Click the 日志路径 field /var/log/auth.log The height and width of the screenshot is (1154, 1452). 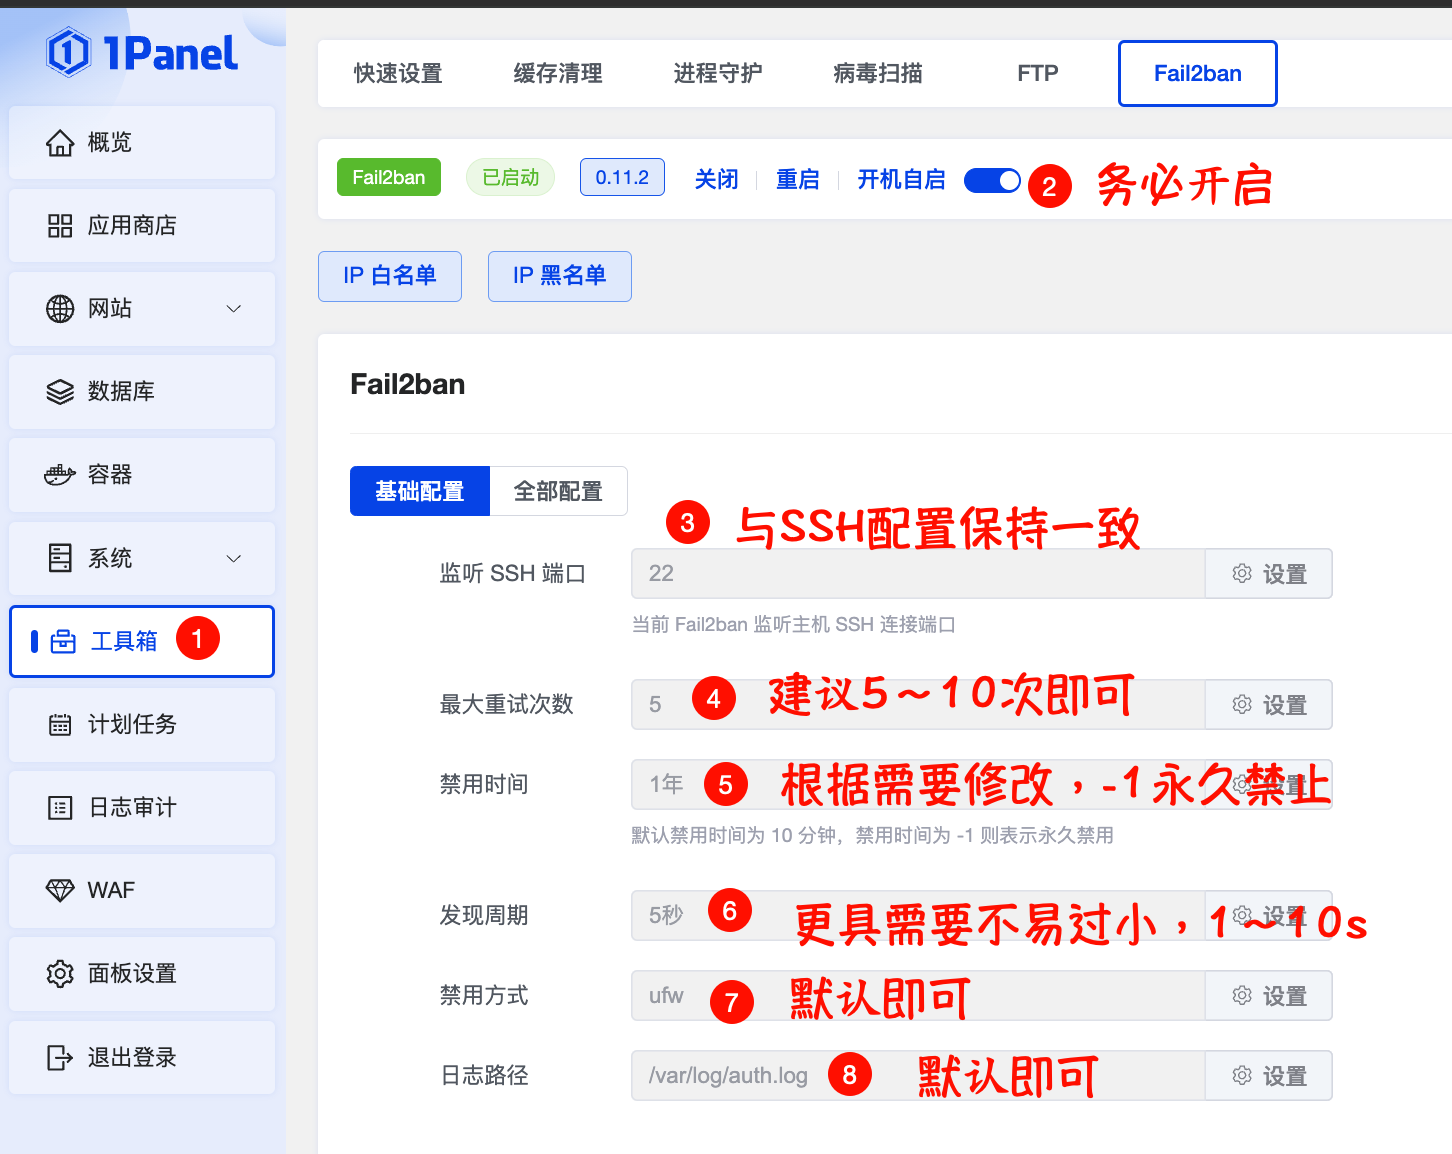918,1076
